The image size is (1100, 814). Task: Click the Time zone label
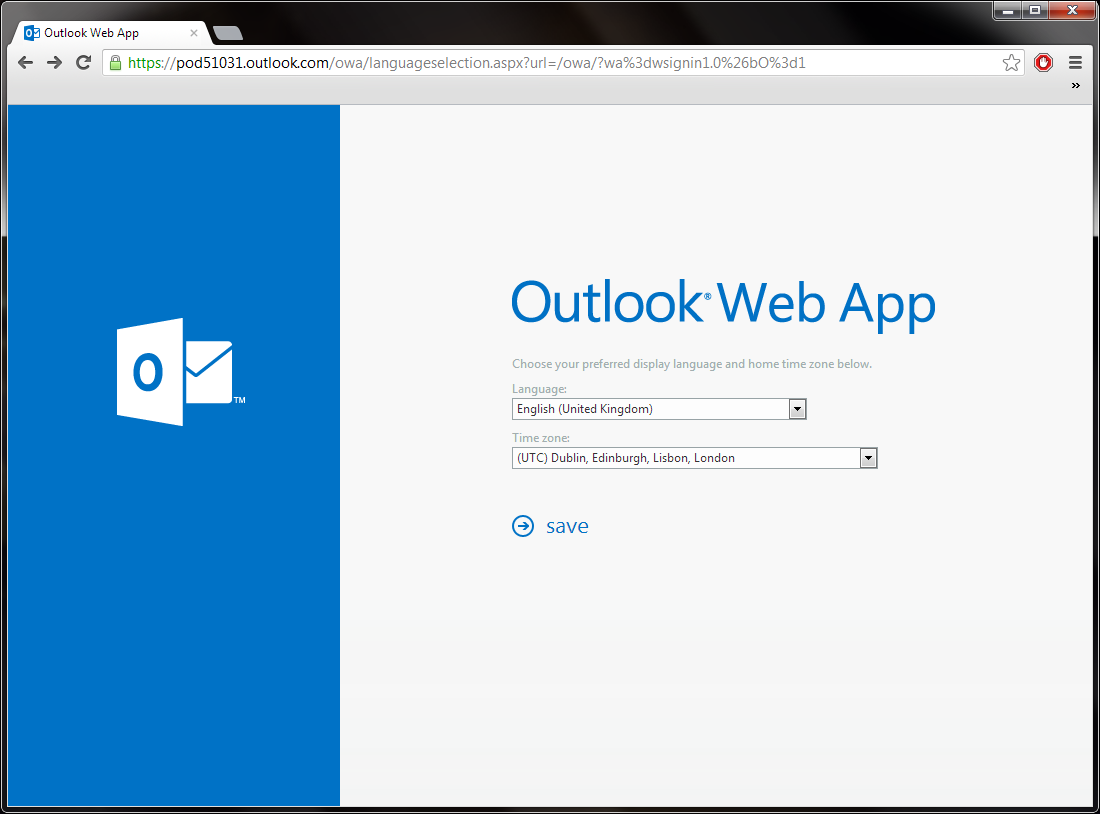click(540, 438)
